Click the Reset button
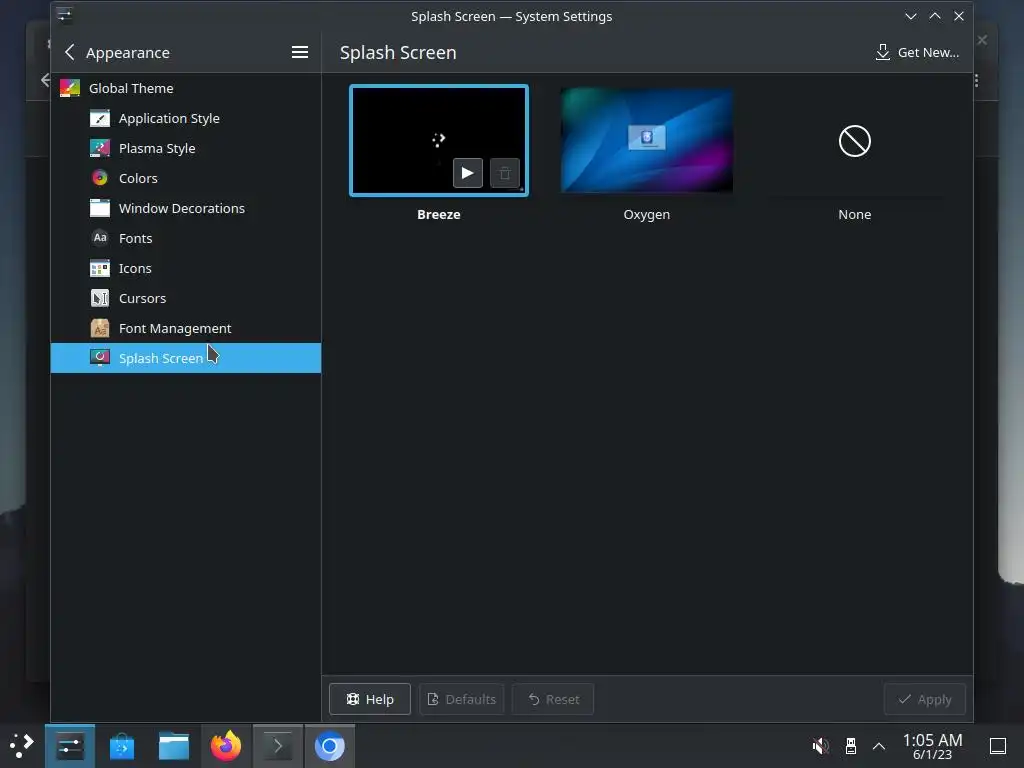The height and width of the screenshot is (768, 1024). (x=553, y=699)
